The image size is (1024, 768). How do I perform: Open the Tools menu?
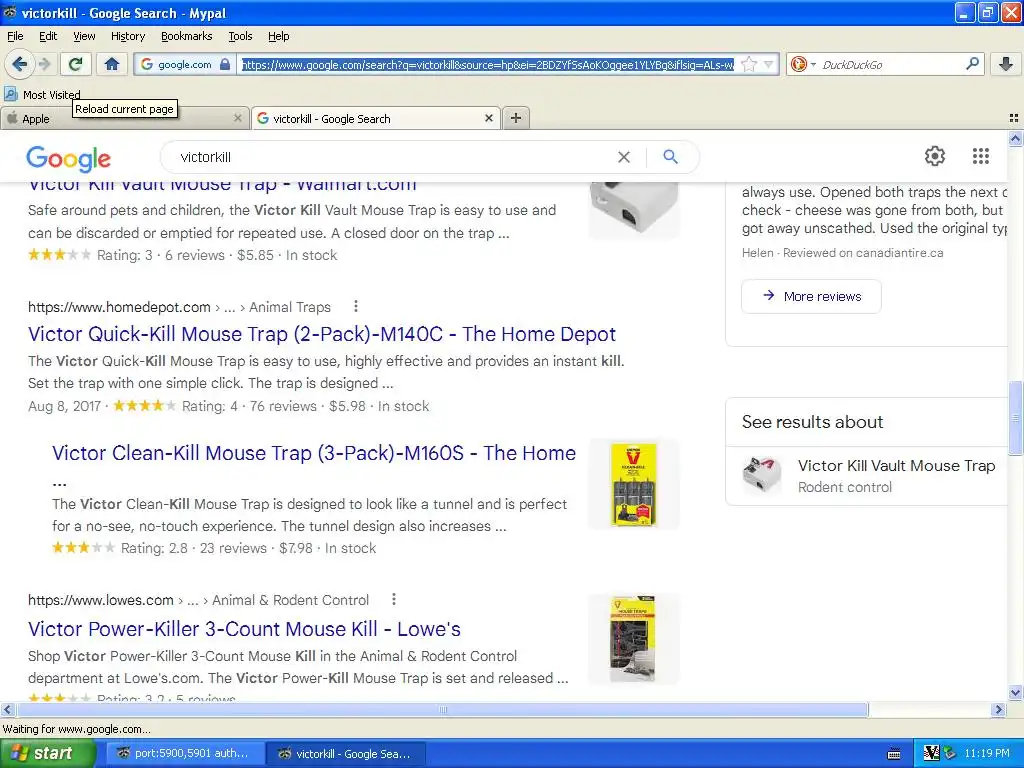[x=240, y=36]
